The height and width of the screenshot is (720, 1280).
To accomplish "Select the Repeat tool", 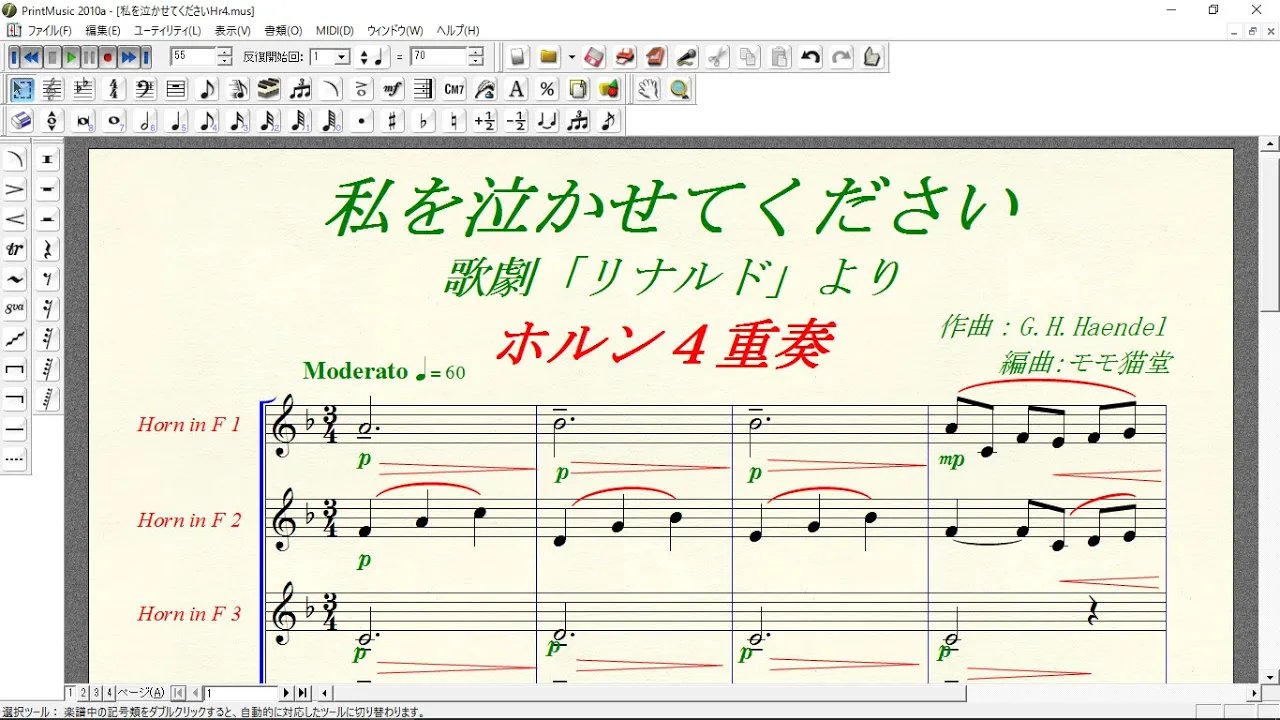I will tap(424, 89).
